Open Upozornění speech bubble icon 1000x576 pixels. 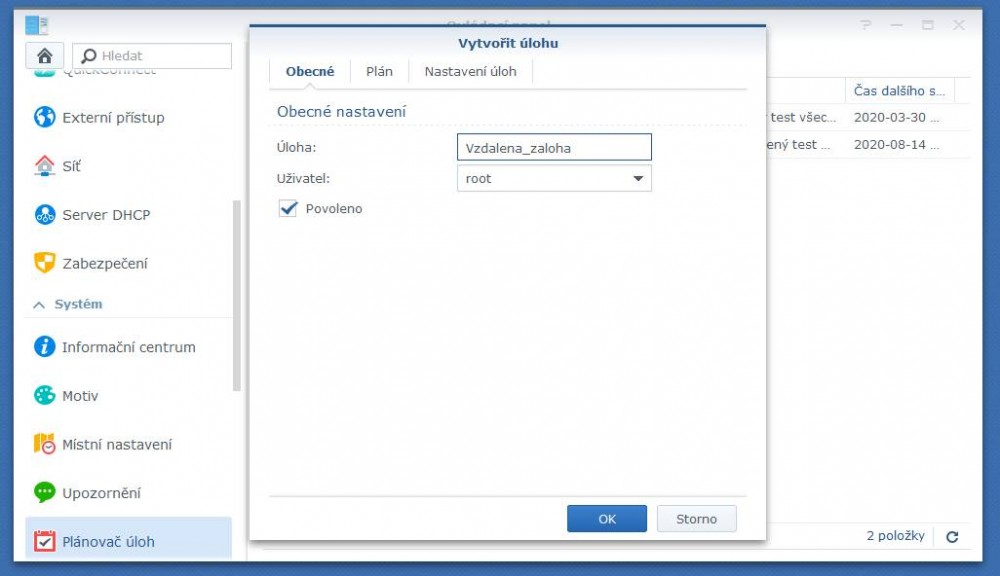click(45, 493)
